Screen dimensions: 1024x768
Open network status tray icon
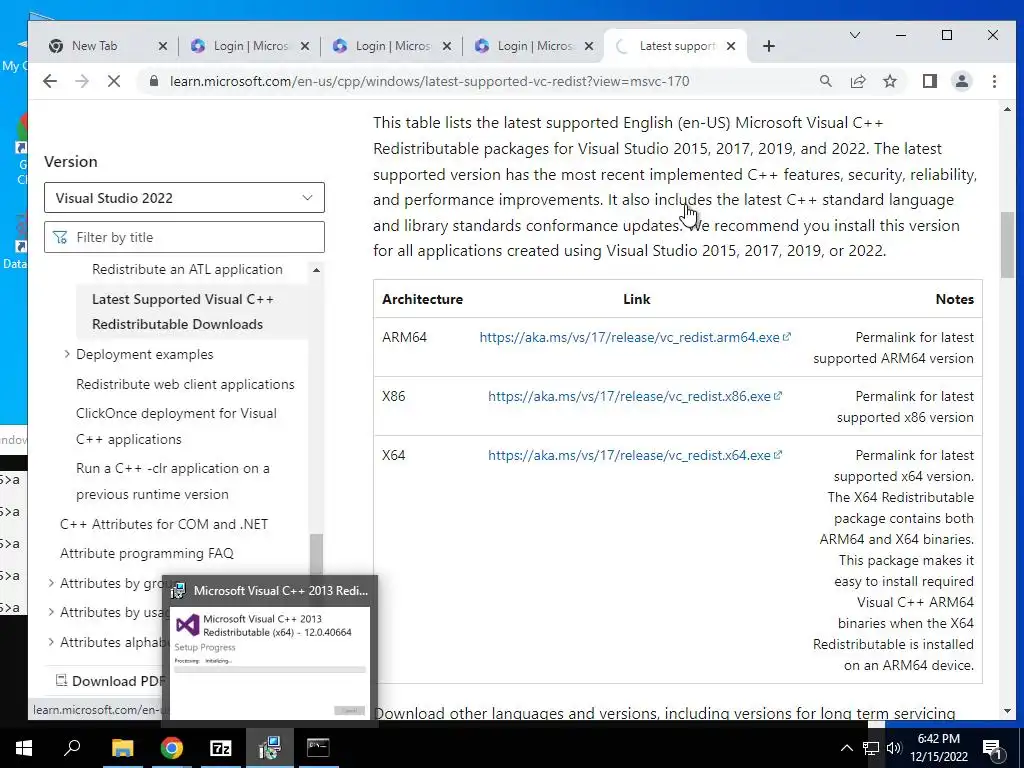pos(871,748)
